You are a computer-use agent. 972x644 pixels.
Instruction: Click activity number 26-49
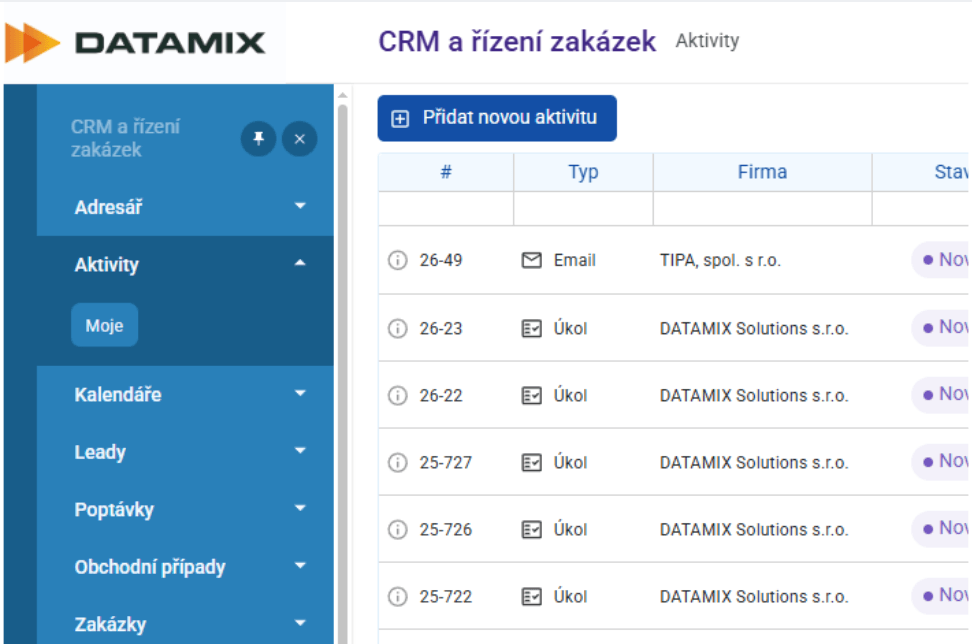click(x=441, y=260)
